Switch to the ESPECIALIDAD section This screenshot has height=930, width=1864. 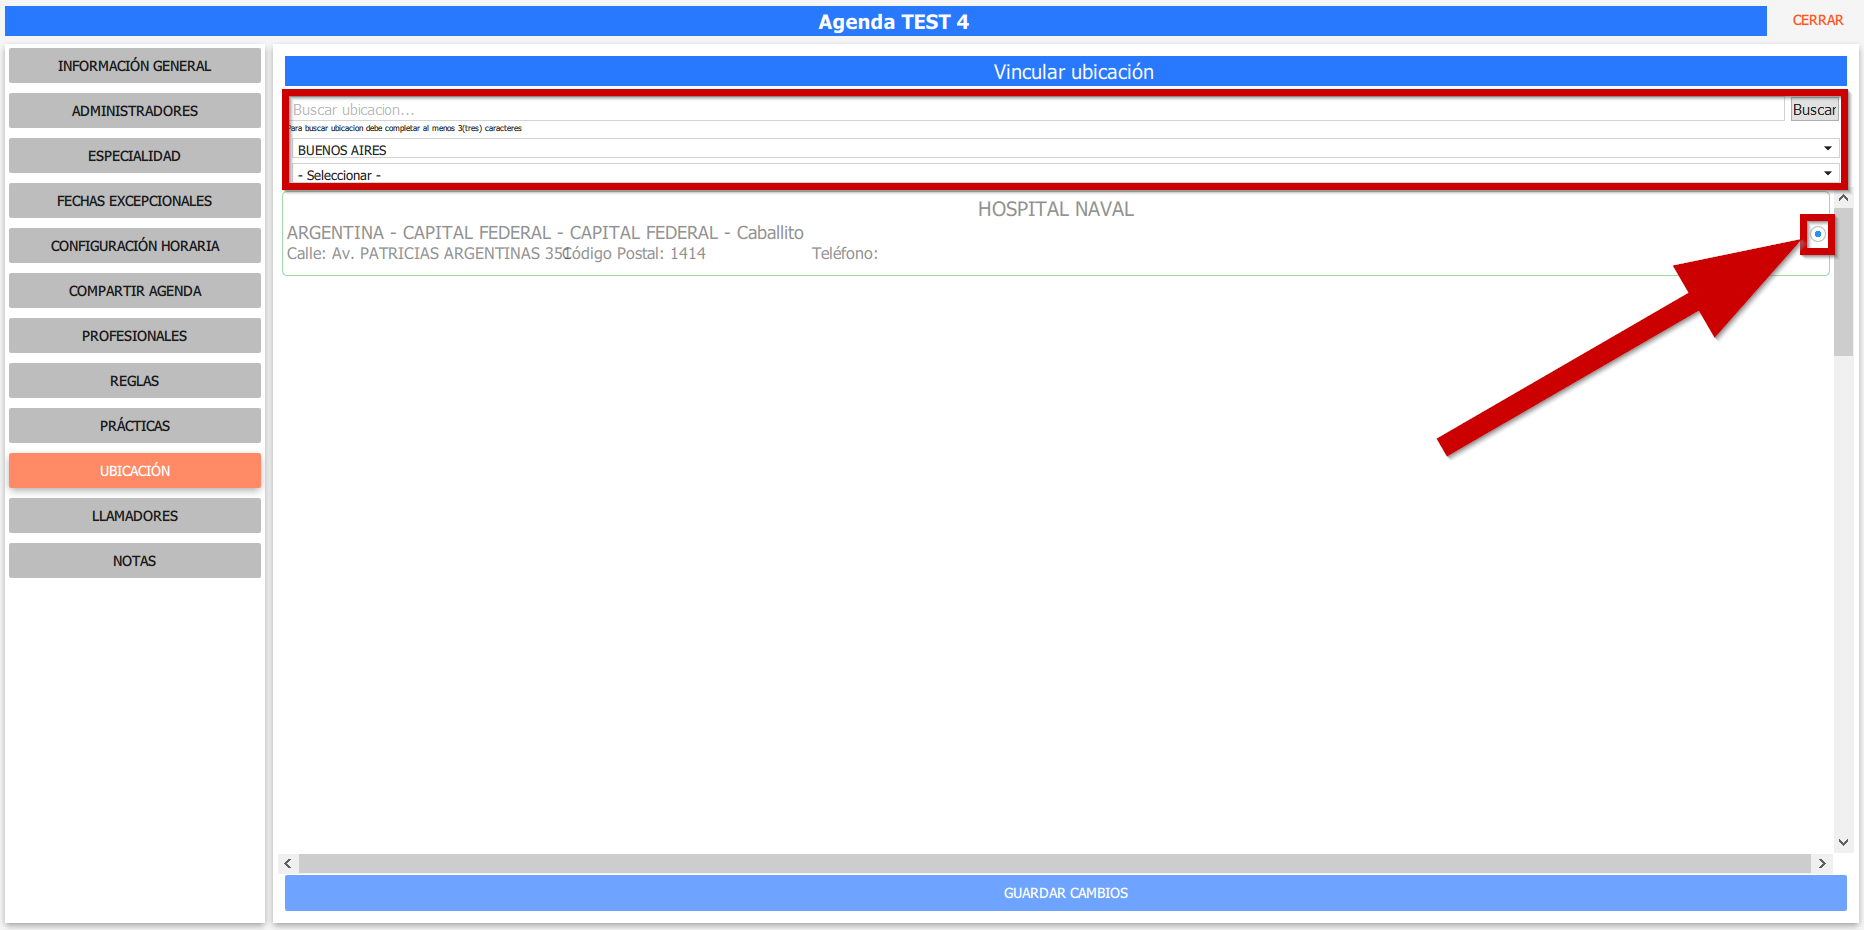point(135,156)
